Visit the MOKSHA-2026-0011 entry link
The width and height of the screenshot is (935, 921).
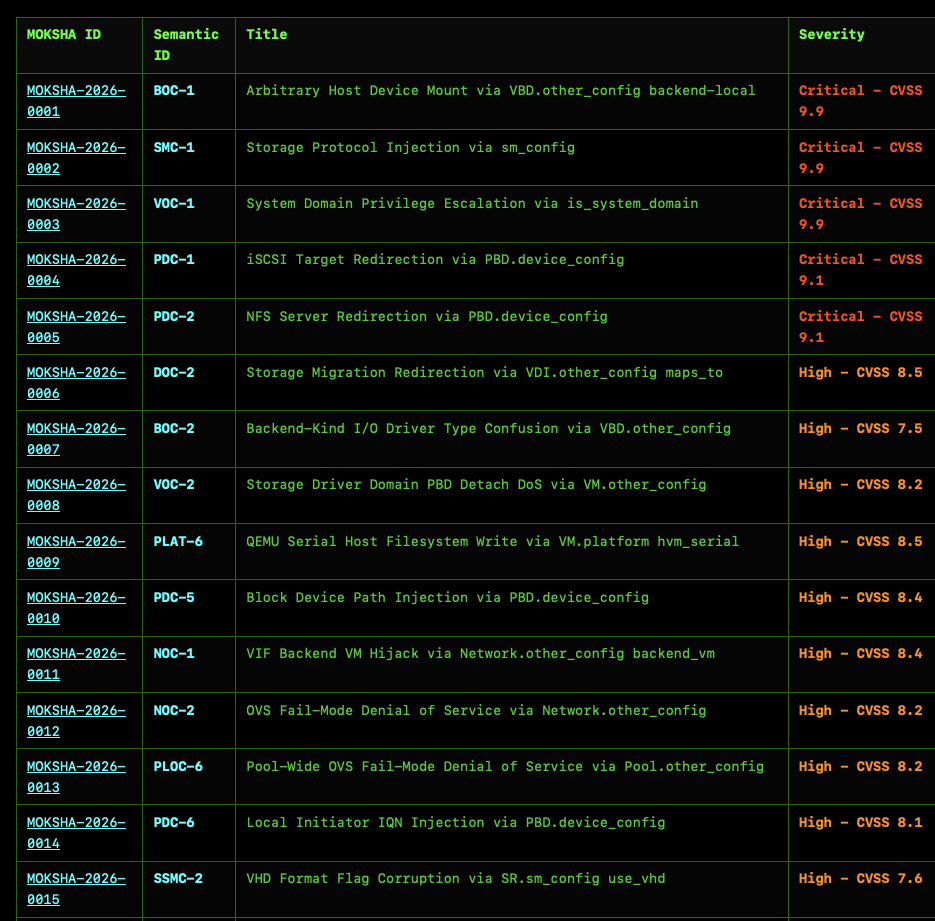pyautogui.click(x=76, y=664)
